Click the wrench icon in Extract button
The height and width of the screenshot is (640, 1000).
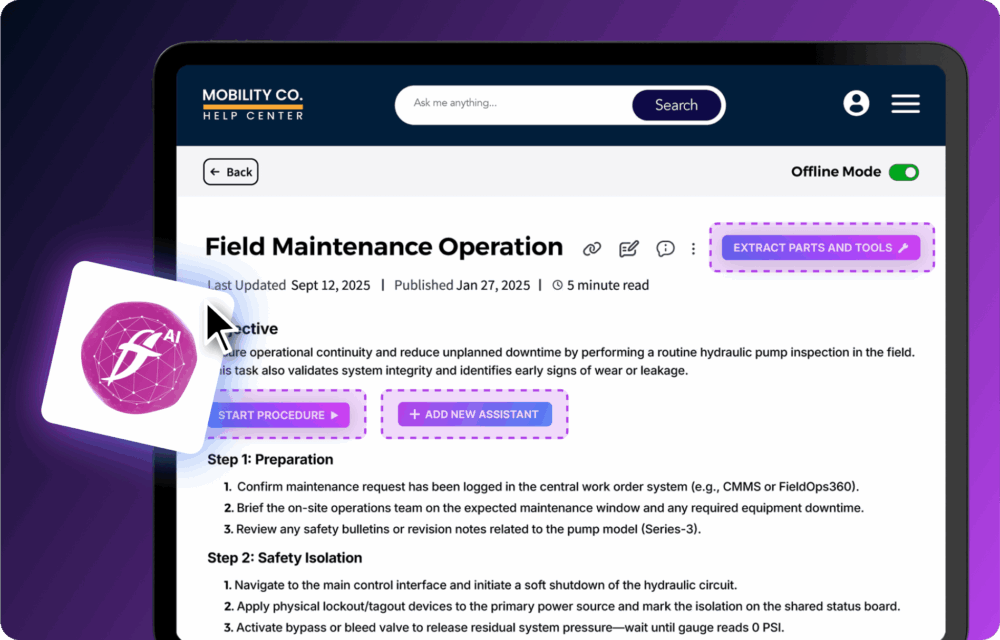click(903, 248)
